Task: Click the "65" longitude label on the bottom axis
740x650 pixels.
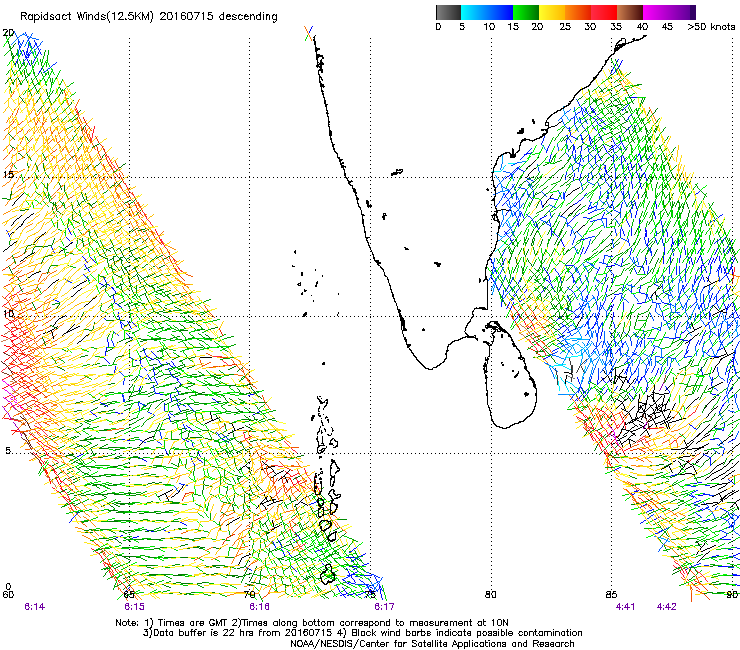Action: (129, 595)
